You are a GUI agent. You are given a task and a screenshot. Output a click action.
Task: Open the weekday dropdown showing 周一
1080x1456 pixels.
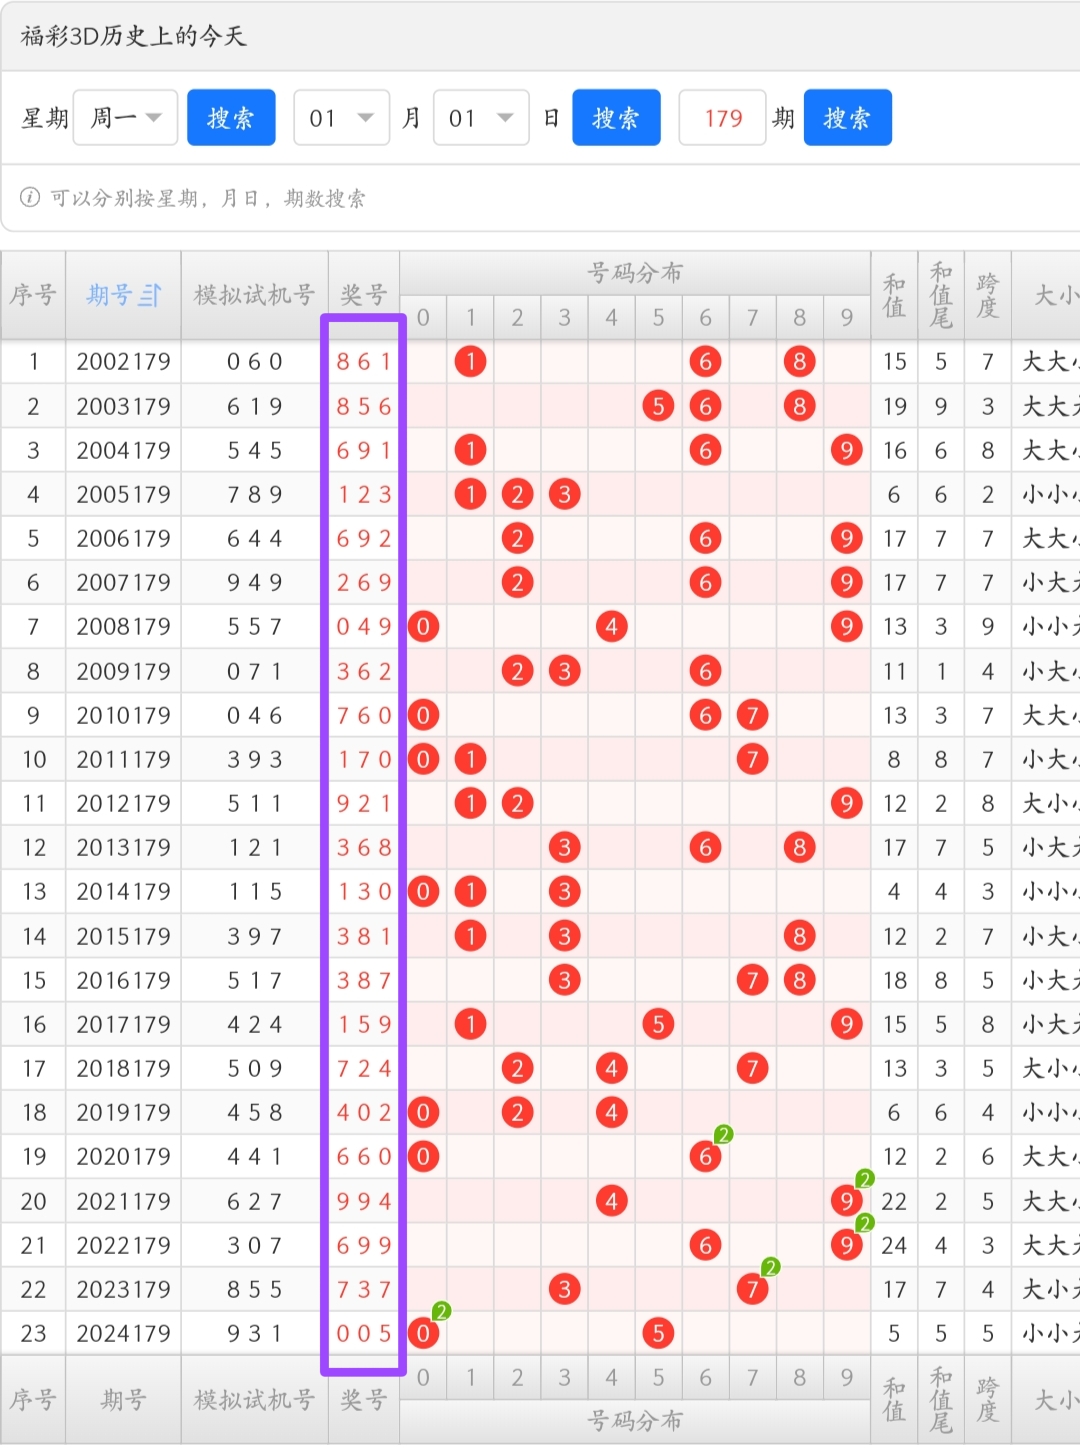125,118
